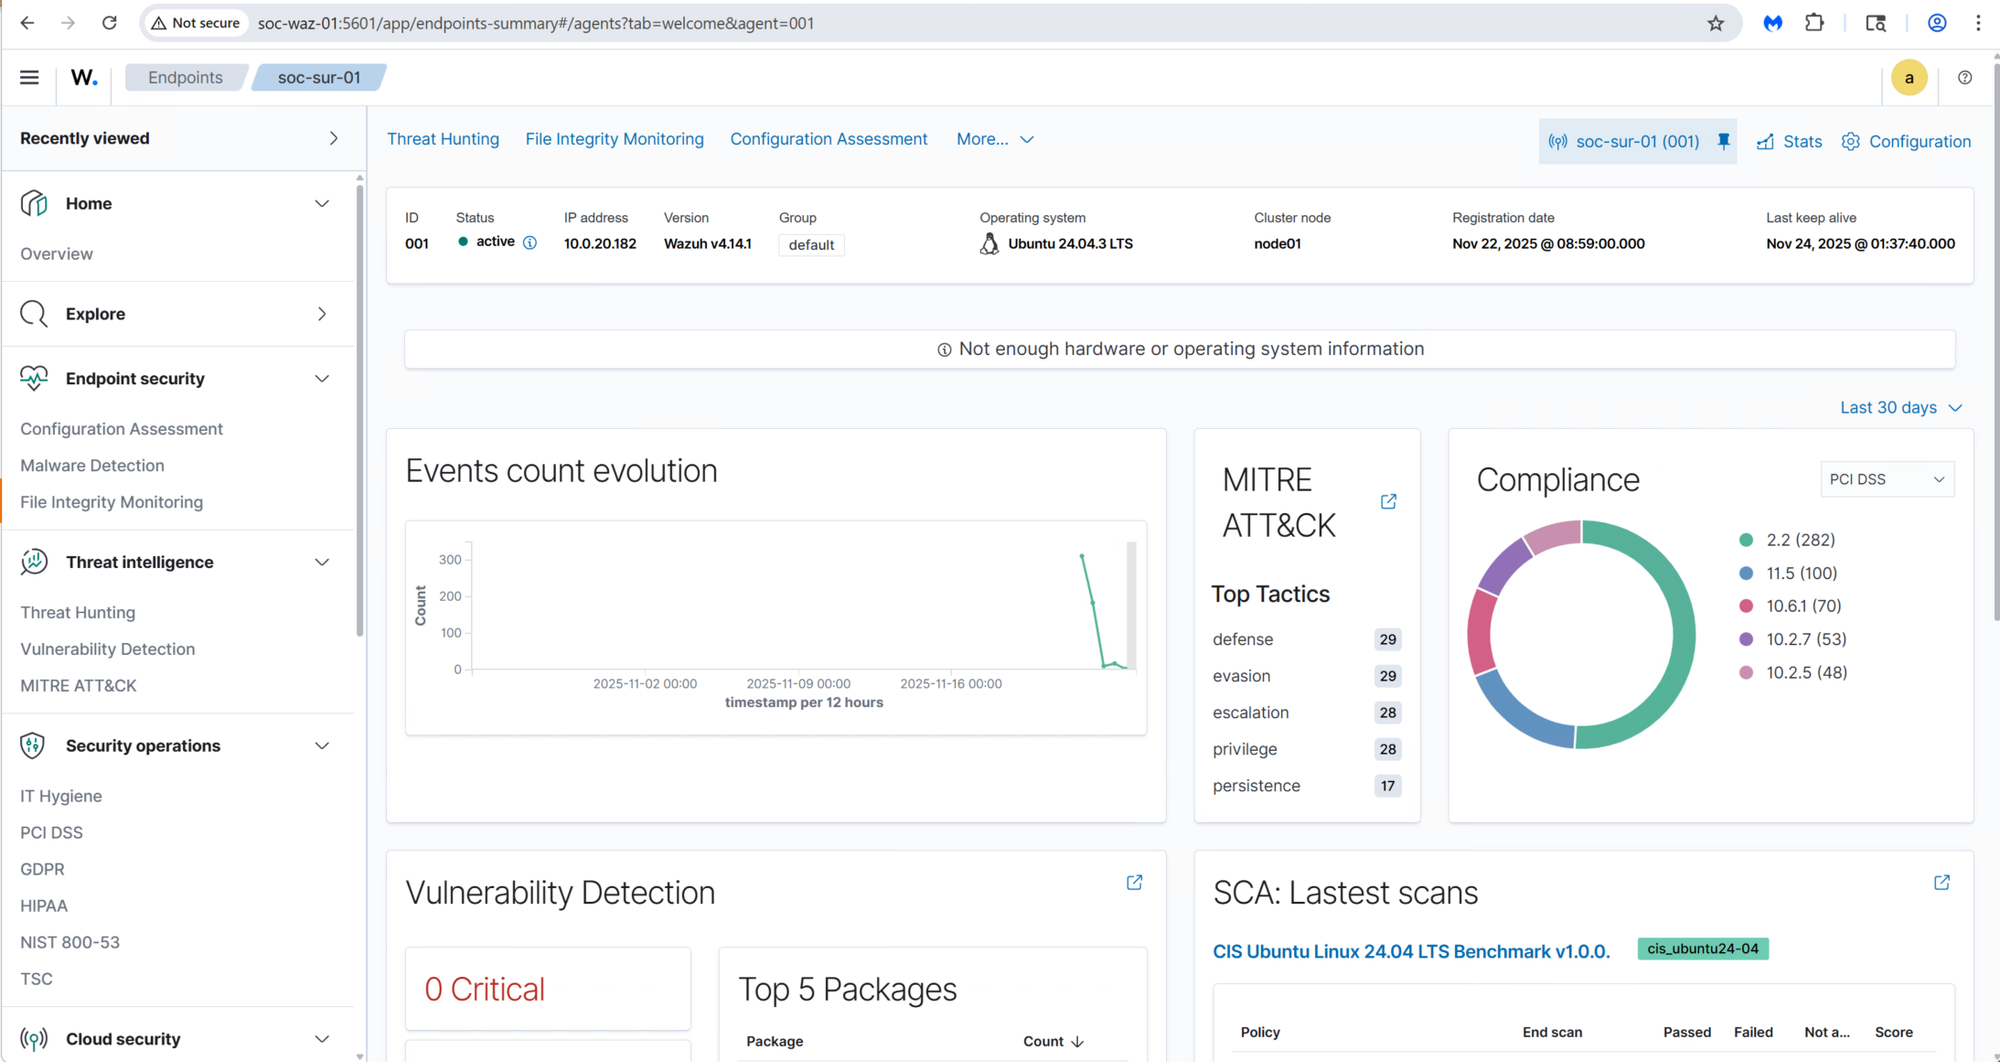Open the hamburger navigation menu
Screen dimensions: 2000x1062
click(x=29, y=78)
